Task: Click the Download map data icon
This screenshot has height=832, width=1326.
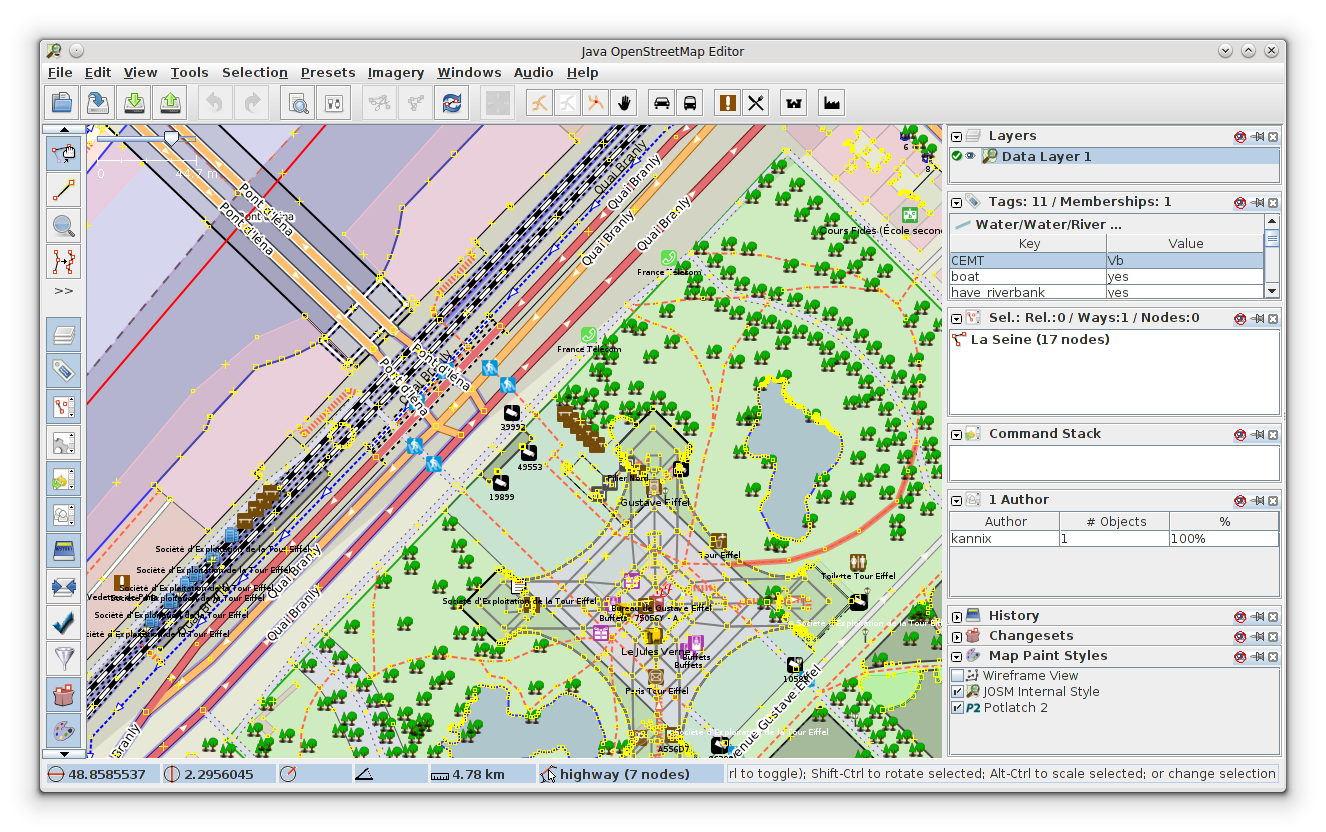Action: pyautogui.click(x=133, y=102)
